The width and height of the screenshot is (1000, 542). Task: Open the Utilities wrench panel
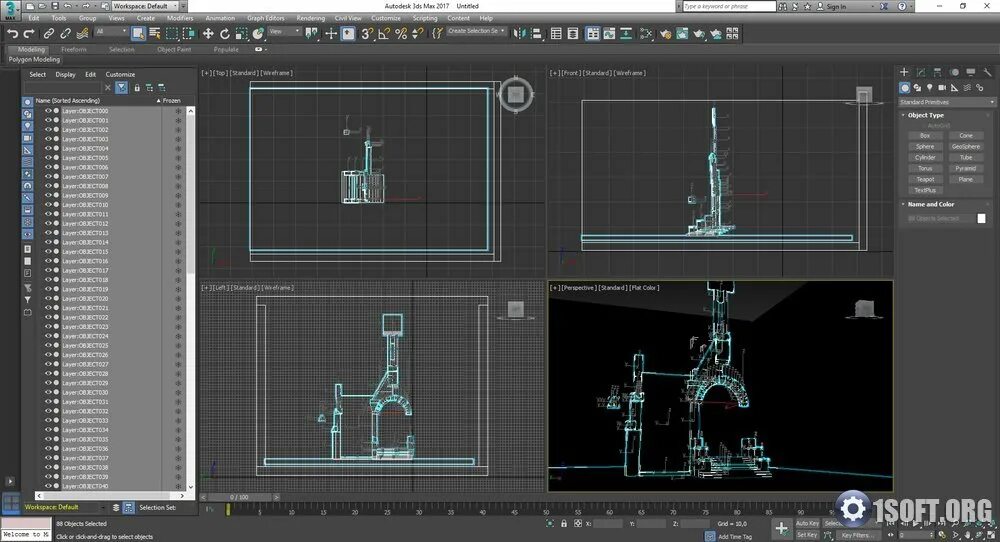[x=986, y=72]
